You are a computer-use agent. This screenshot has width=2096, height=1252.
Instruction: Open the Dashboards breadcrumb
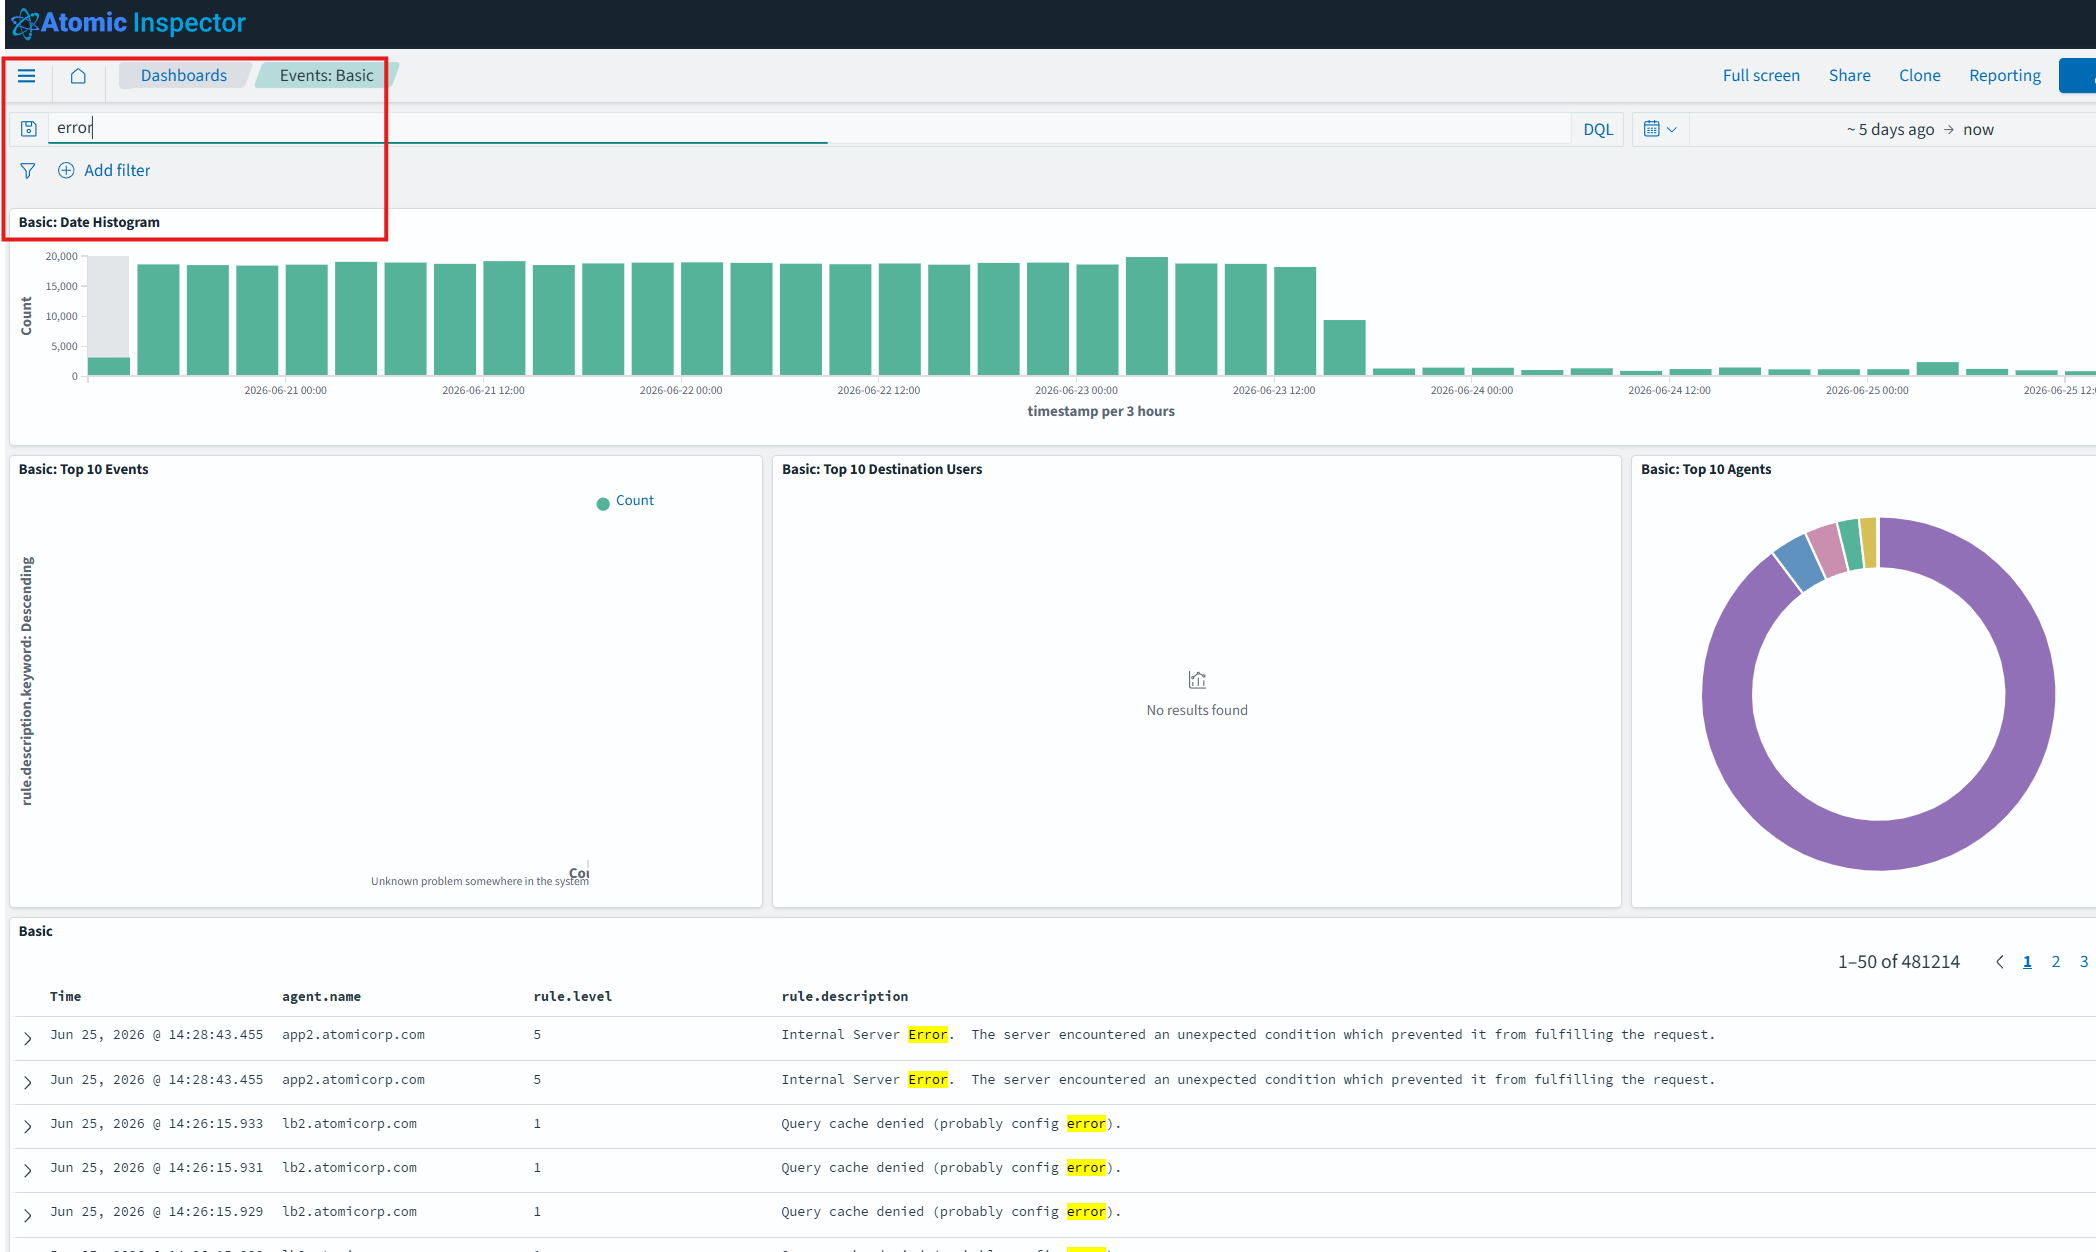pos(184,76)
